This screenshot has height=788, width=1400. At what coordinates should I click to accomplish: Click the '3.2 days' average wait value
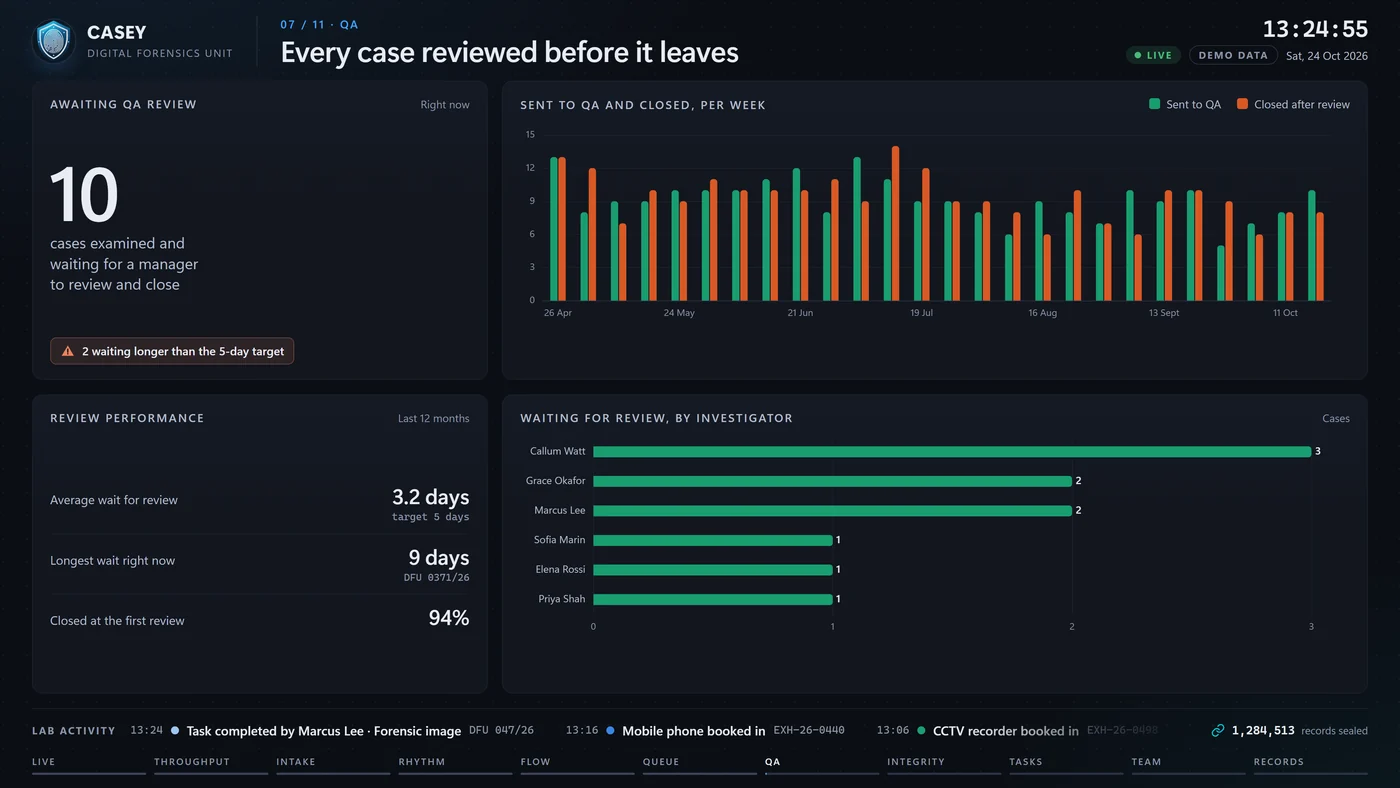click(430, 497)
